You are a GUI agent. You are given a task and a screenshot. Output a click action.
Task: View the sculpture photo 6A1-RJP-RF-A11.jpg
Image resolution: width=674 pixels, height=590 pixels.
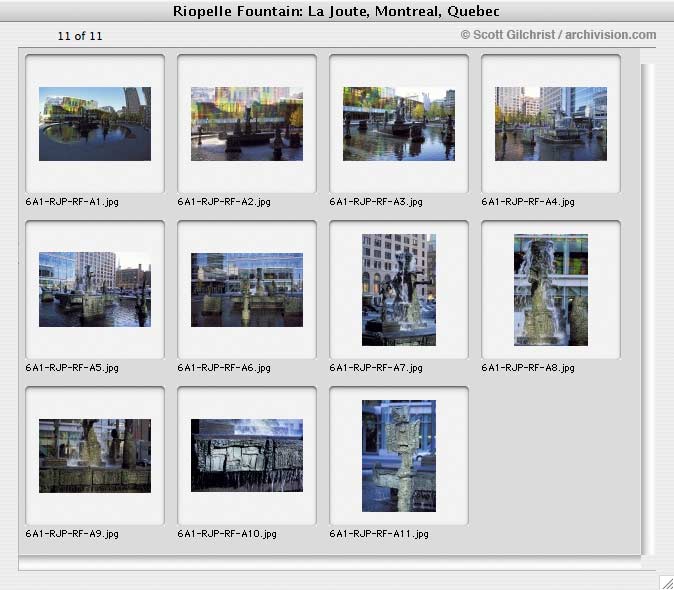[x=398, y=455]
